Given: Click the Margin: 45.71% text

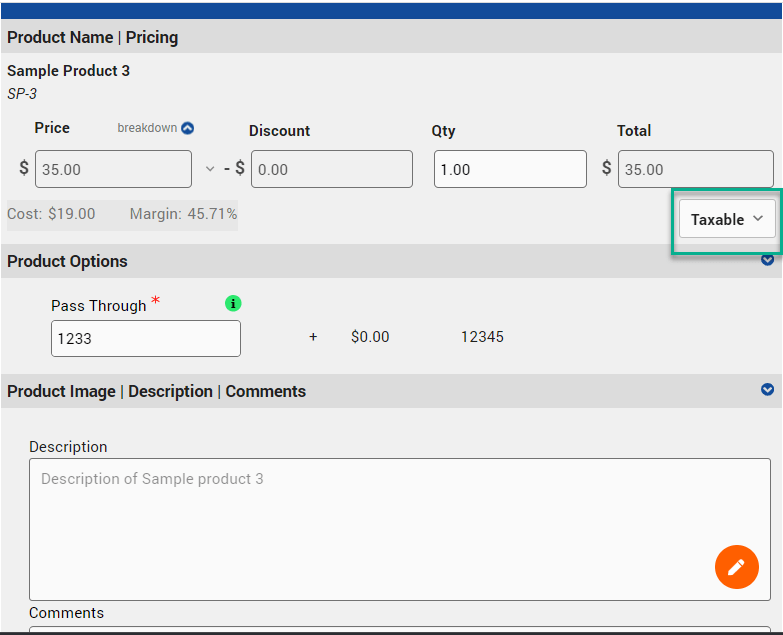Looking at the screenshot, I should tap(183, 214).
